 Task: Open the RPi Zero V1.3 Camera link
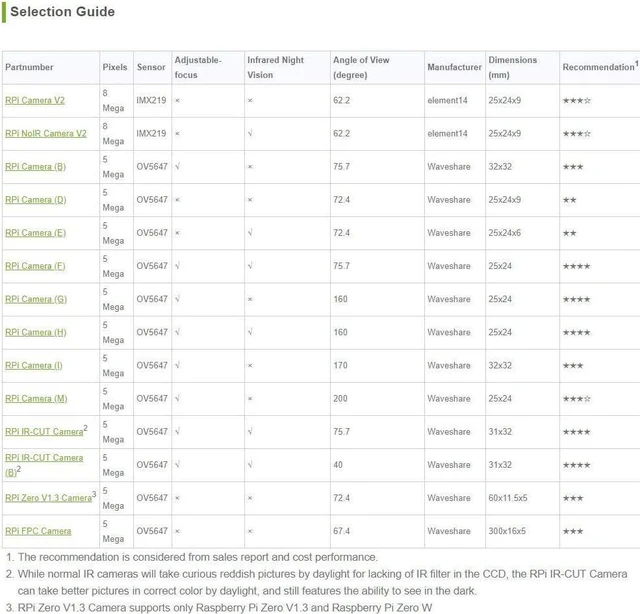click(48, 498)
